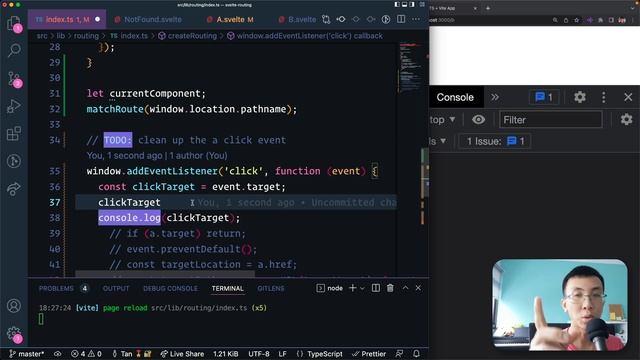Click the Console Filter input field
The image size is (640, 360).
tap(550, 120)
